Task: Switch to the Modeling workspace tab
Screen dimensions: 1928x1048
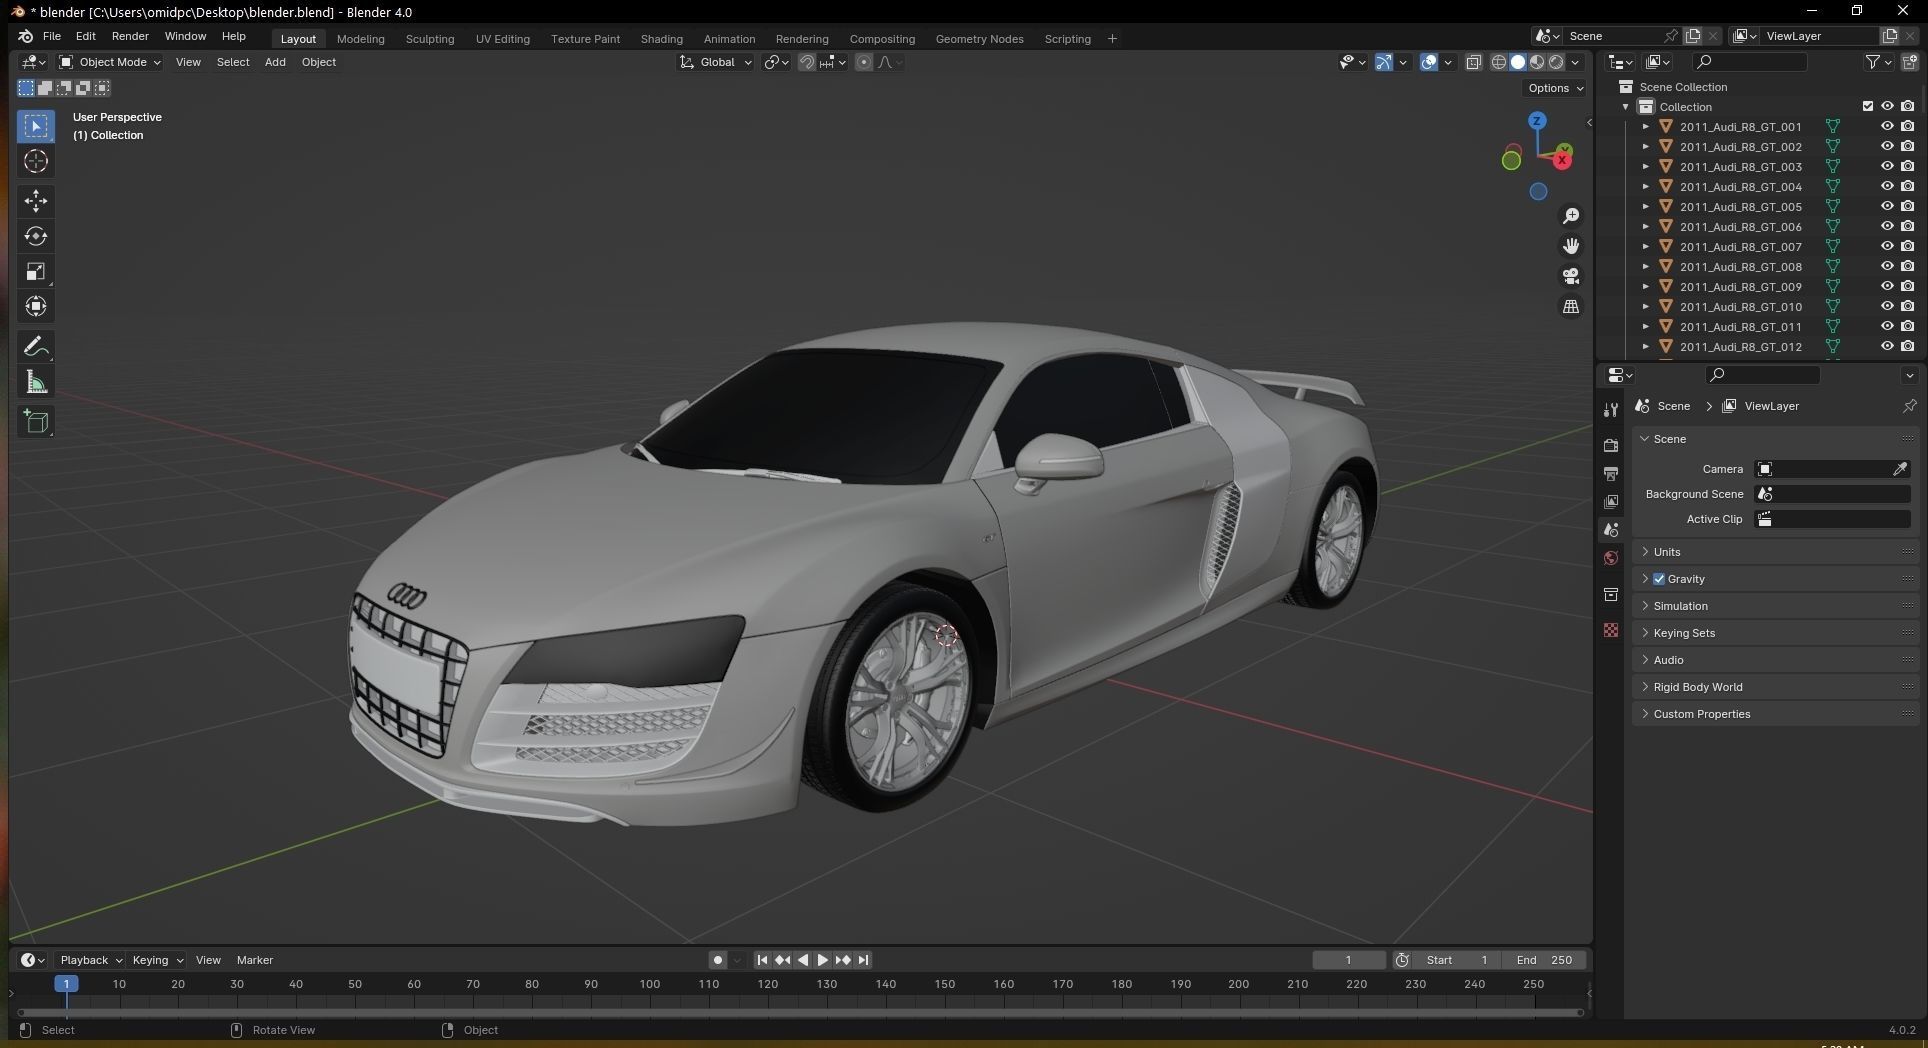Action: [360, 39]
